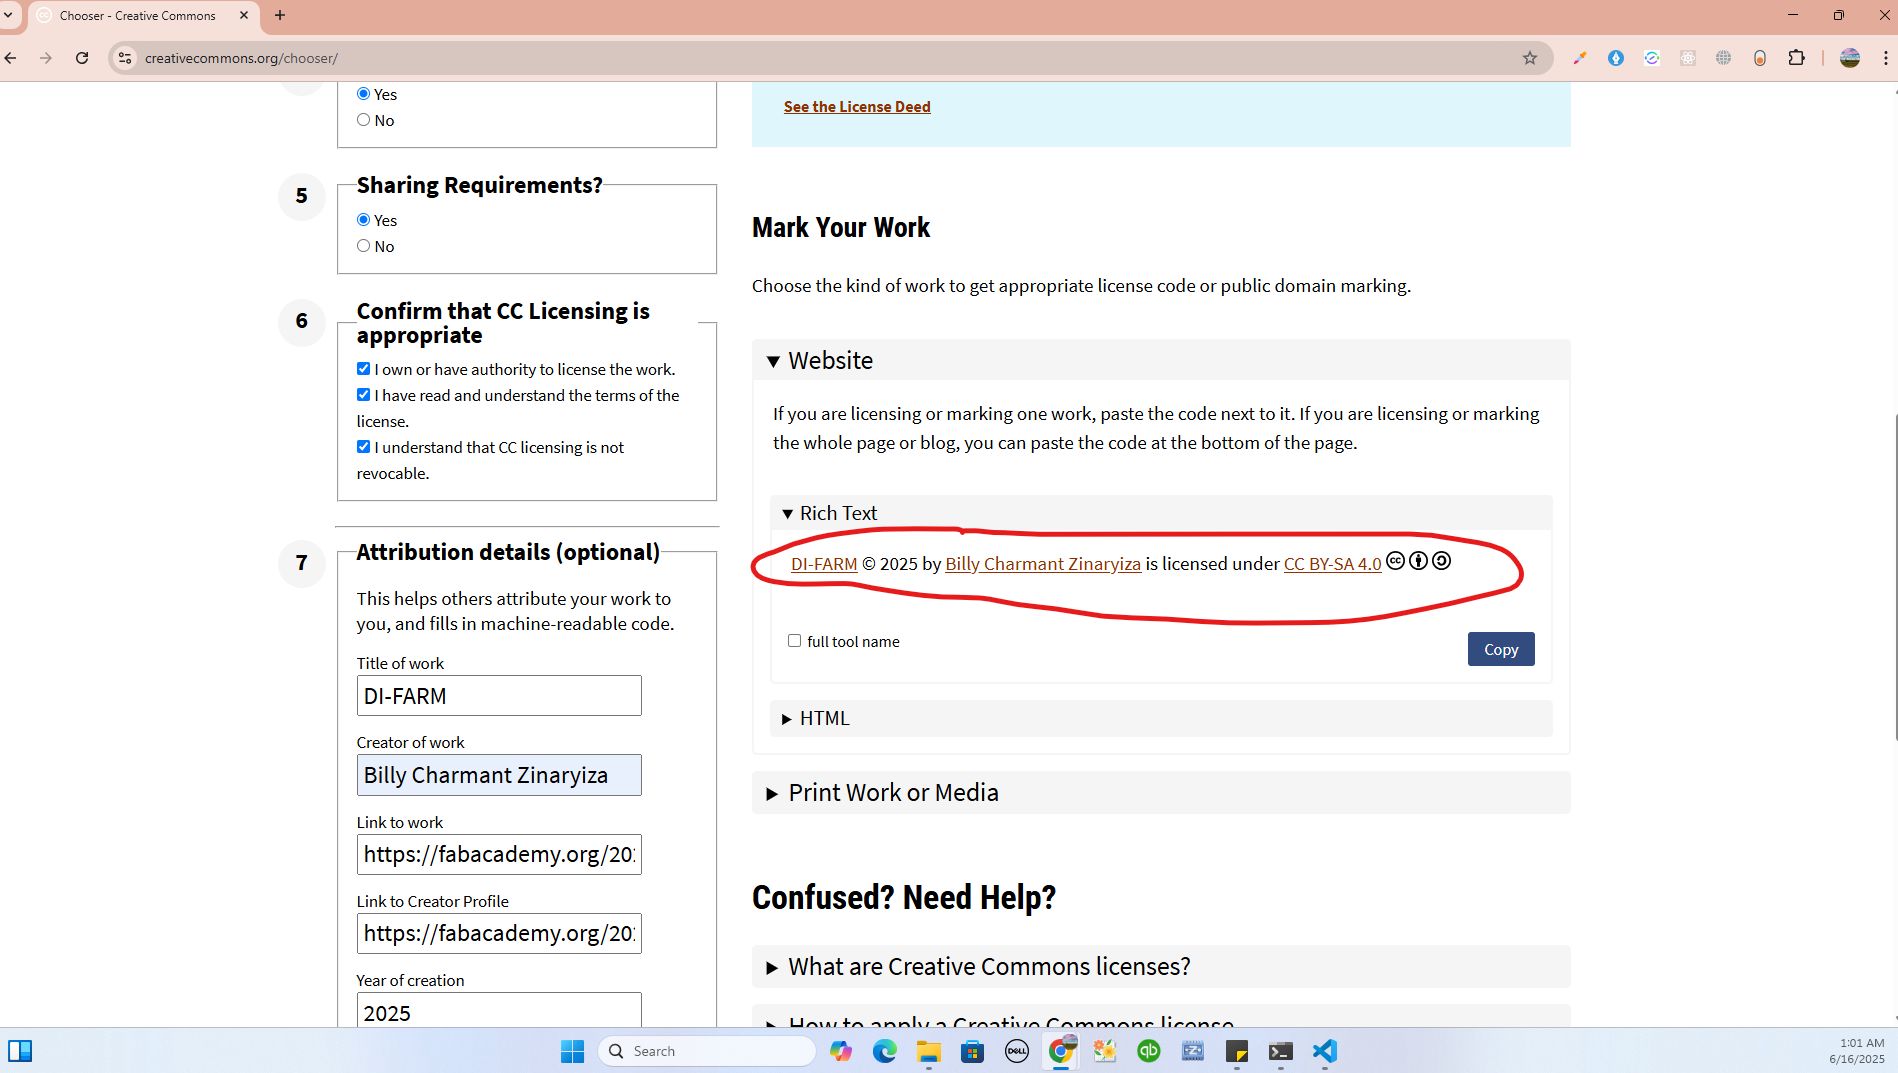This screenshot has height=1073, width=1898.
Task: Expand the HTML code section
Action: click(x=1161, y=718)
